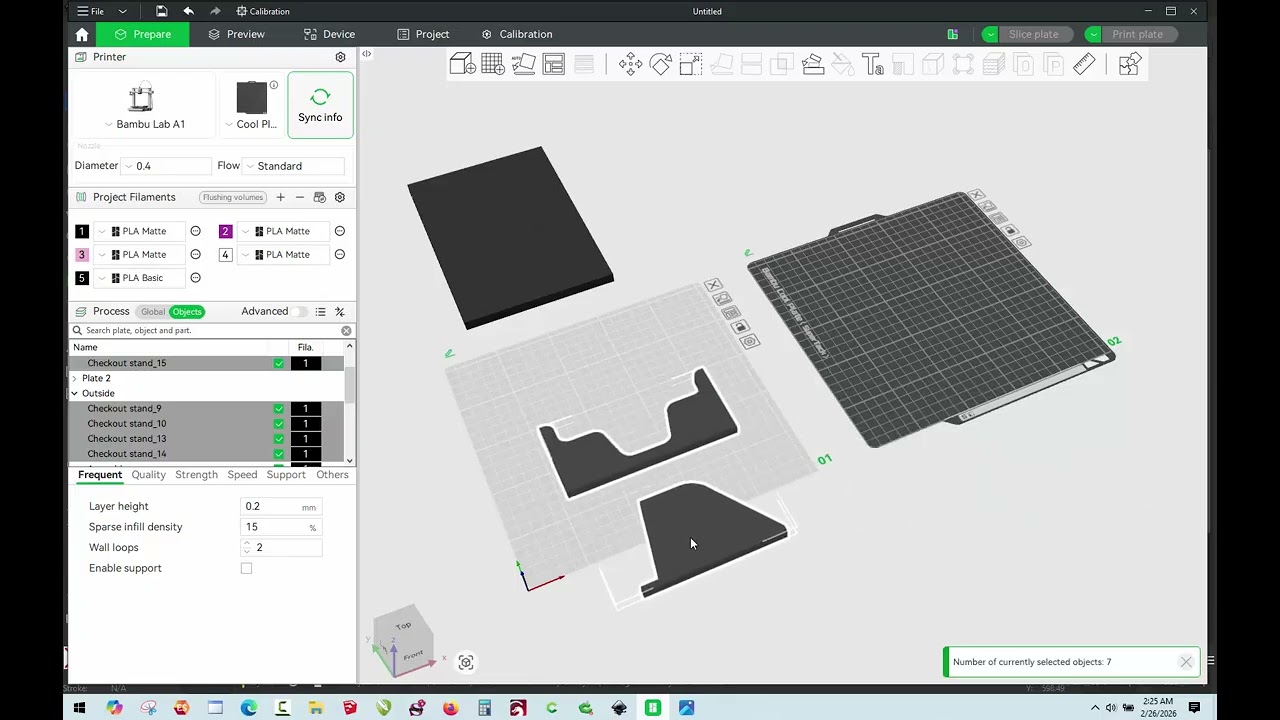Screen dimensions: 1280x720
Task: Toggle printable checkbox for Checkout stand_9
Action: (279, 409)
